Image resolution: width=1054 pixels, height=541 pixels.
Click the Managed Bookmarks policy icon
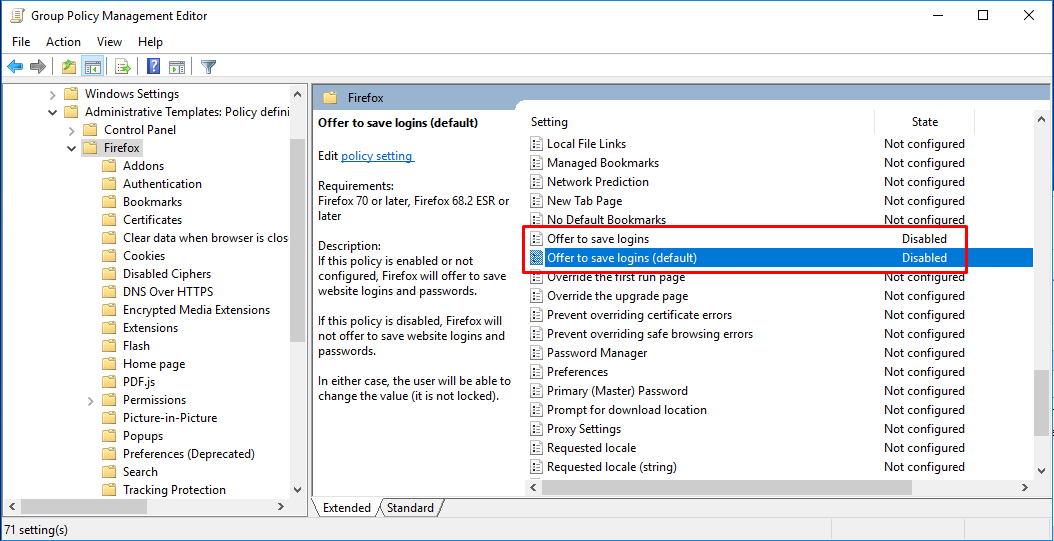[536, 163]
